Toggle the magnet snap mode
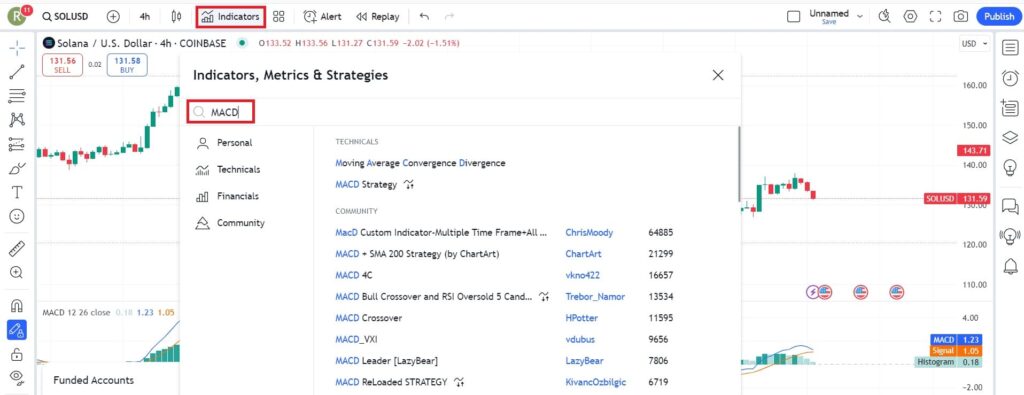The image size is (1024, 395). point(17,306)
